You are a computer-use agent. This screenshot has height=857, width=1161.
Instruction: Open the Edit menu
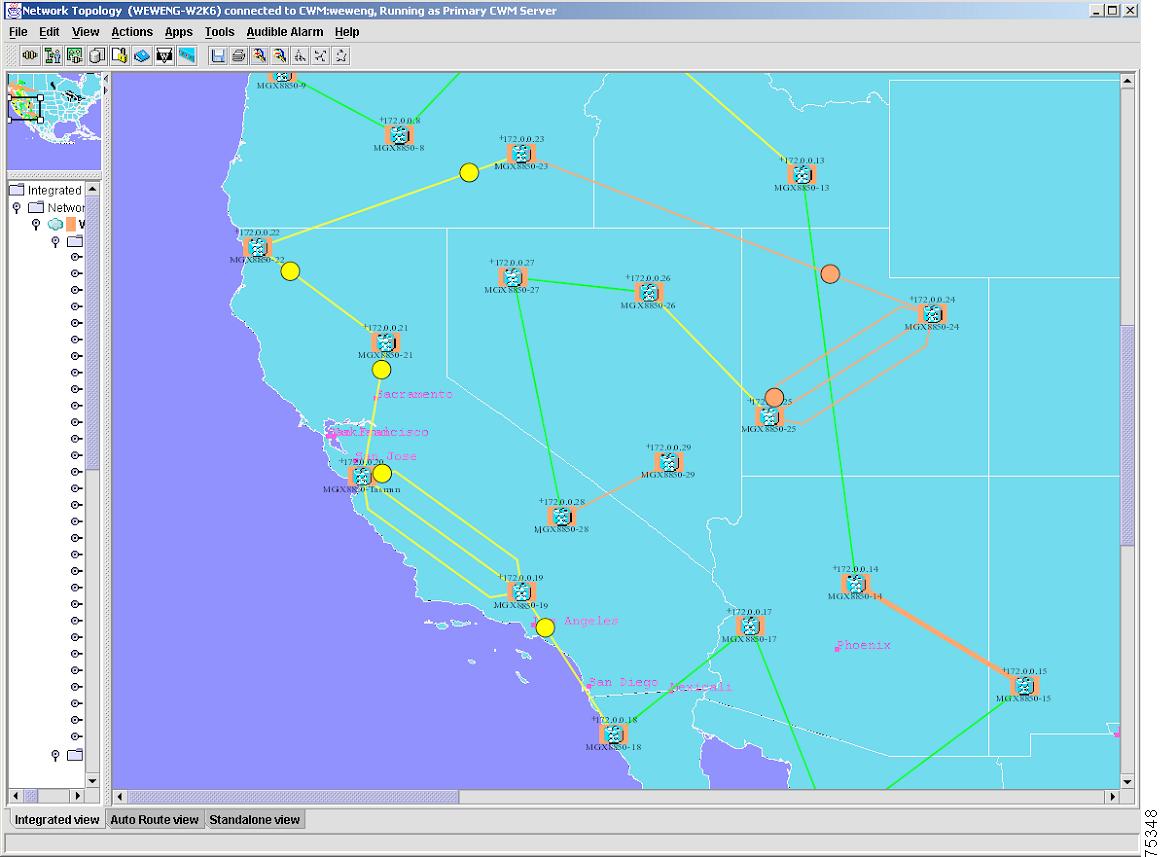[49, 32]
